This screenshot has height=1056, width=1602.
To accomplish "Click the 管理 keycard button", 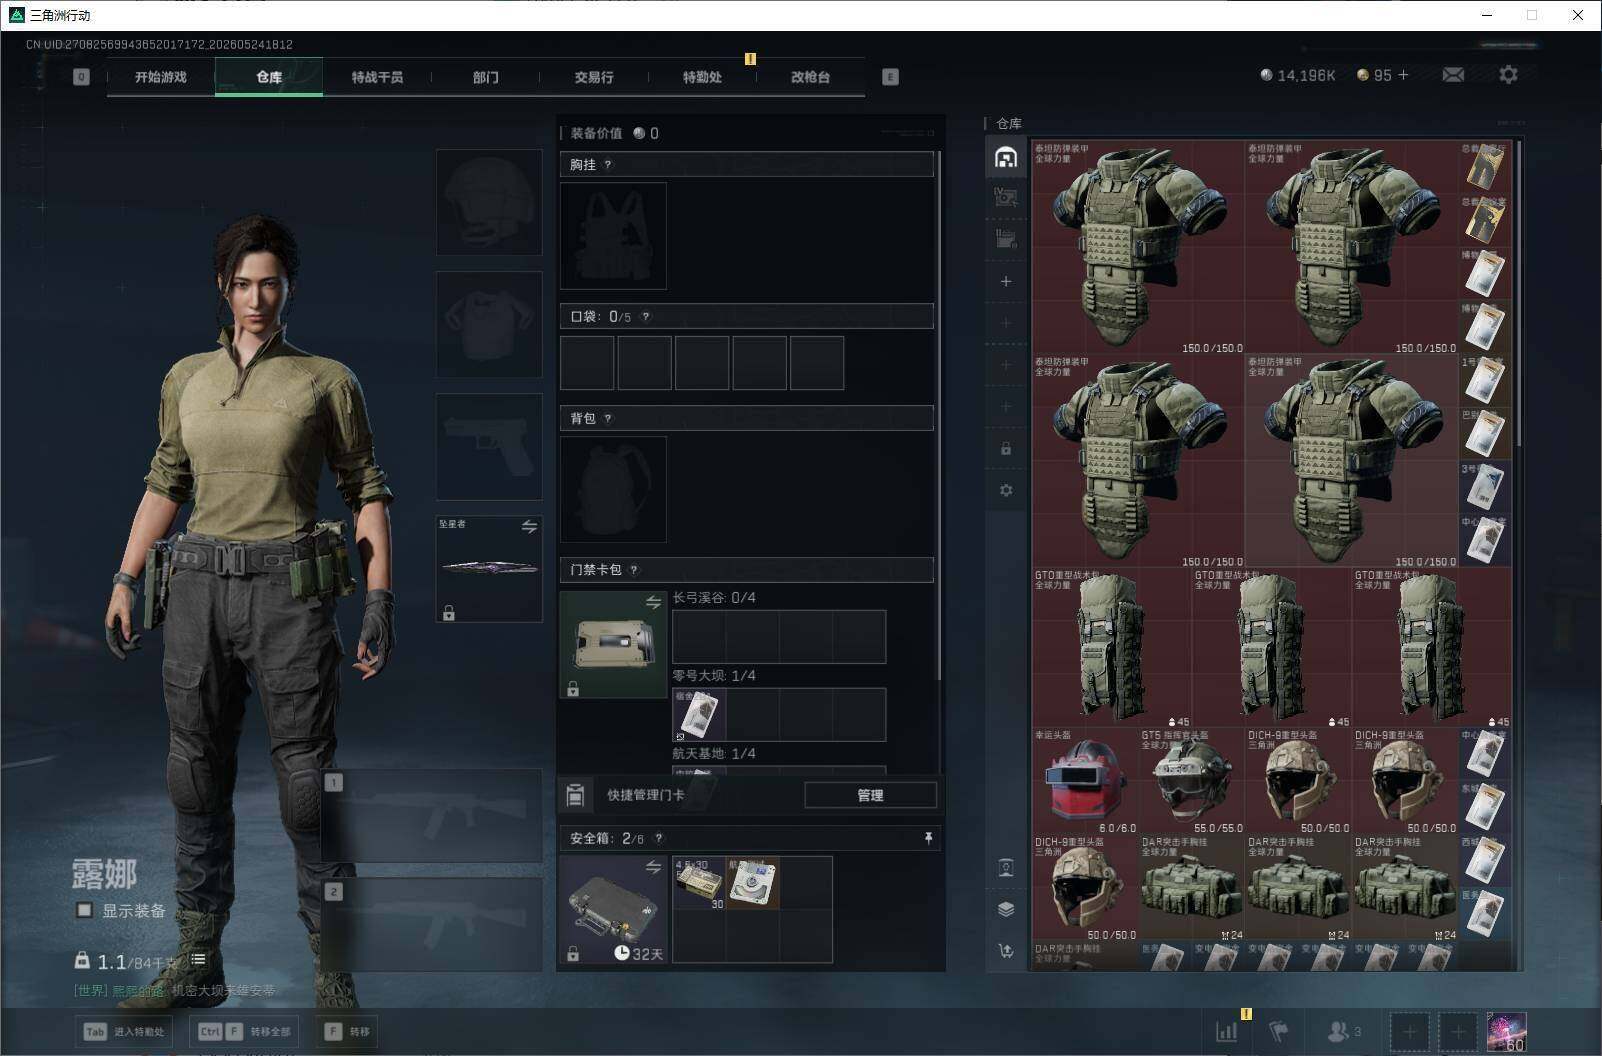I will 870,795.
